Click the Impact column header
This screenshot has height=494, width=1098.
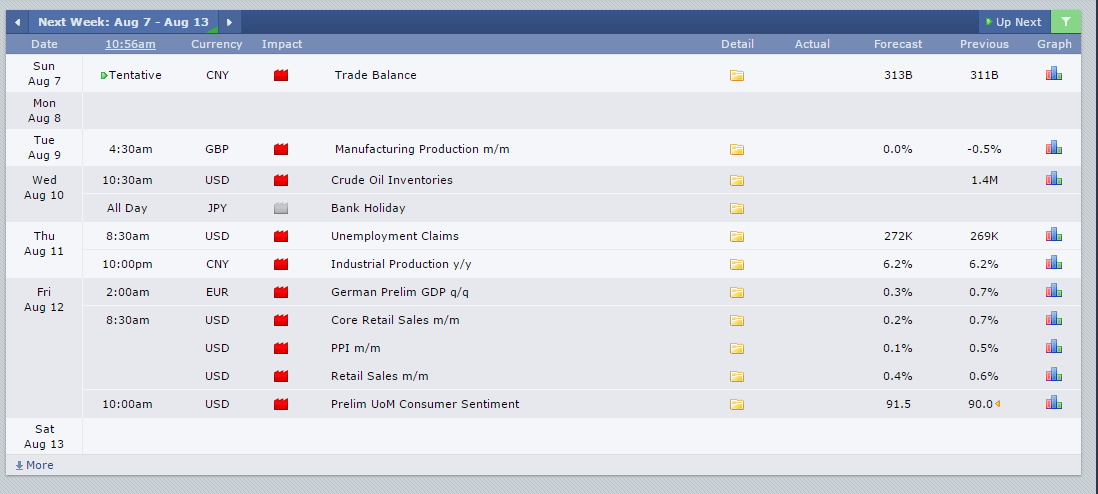point(281,44)
